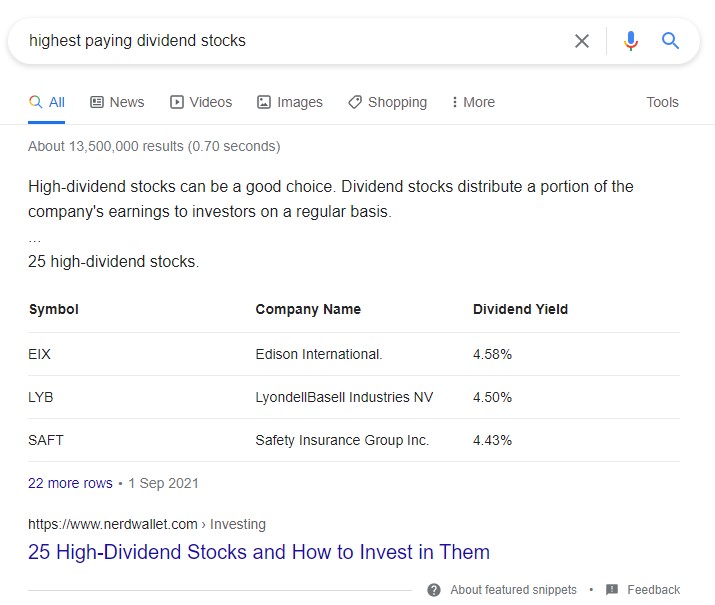Click the Dividend Yield column header

coord(520,309)
